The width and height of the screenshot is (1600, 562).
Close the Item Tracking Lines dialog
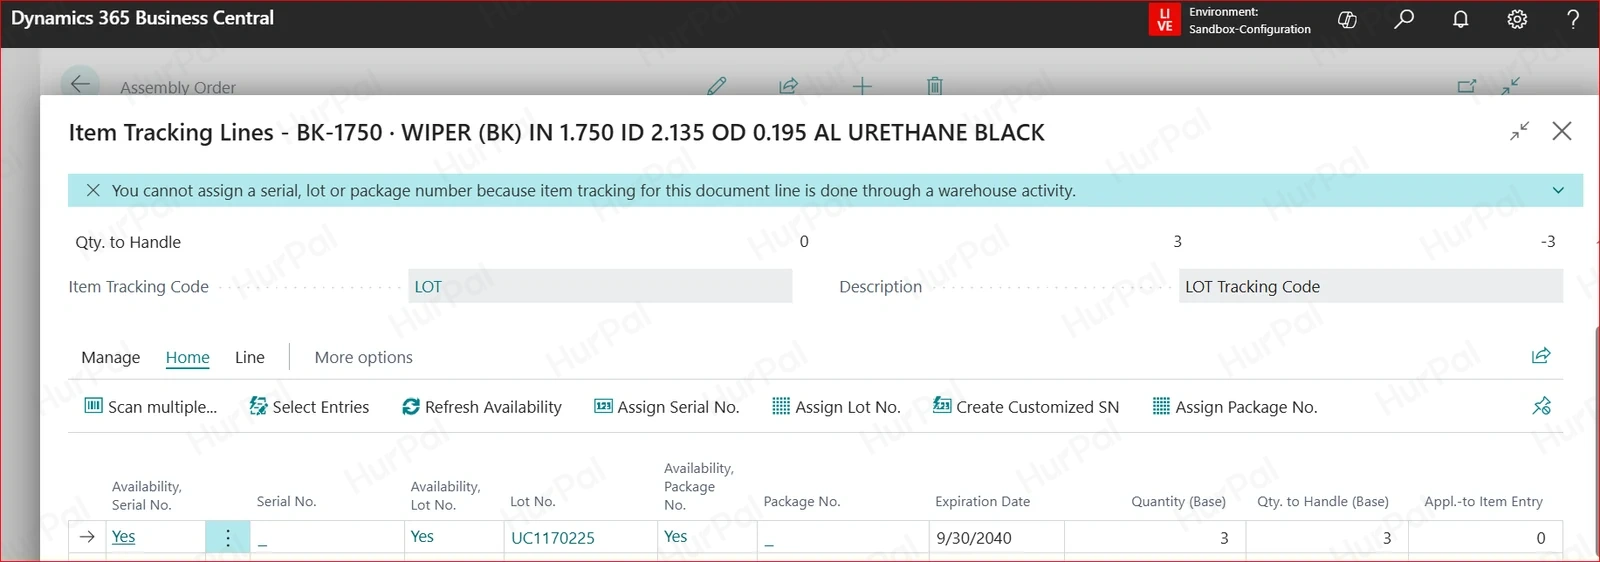coord(1562,131)
